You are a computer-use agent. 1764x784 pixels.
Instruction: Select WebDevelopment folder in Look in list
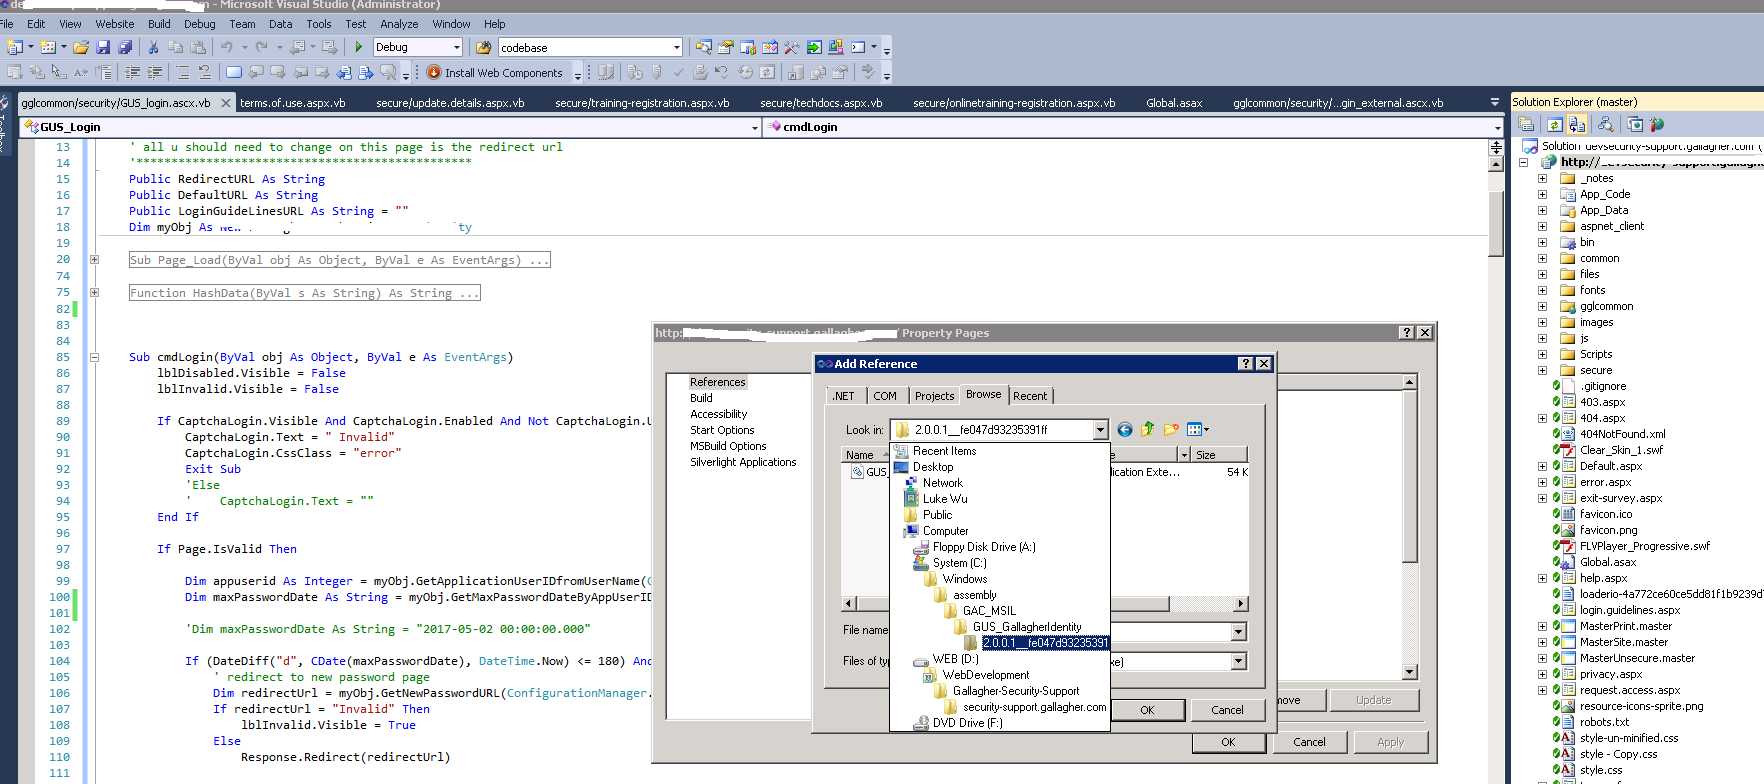tap(985, 675)
